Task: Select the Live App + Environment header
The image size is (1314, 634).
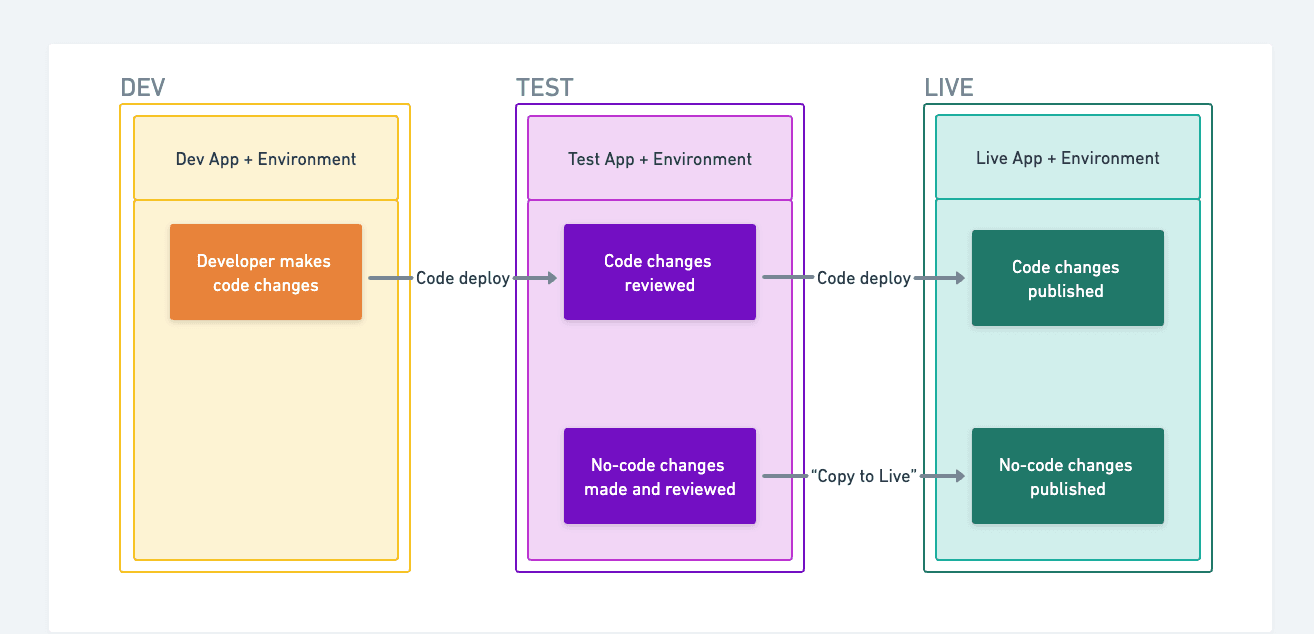Action: 1067,158
